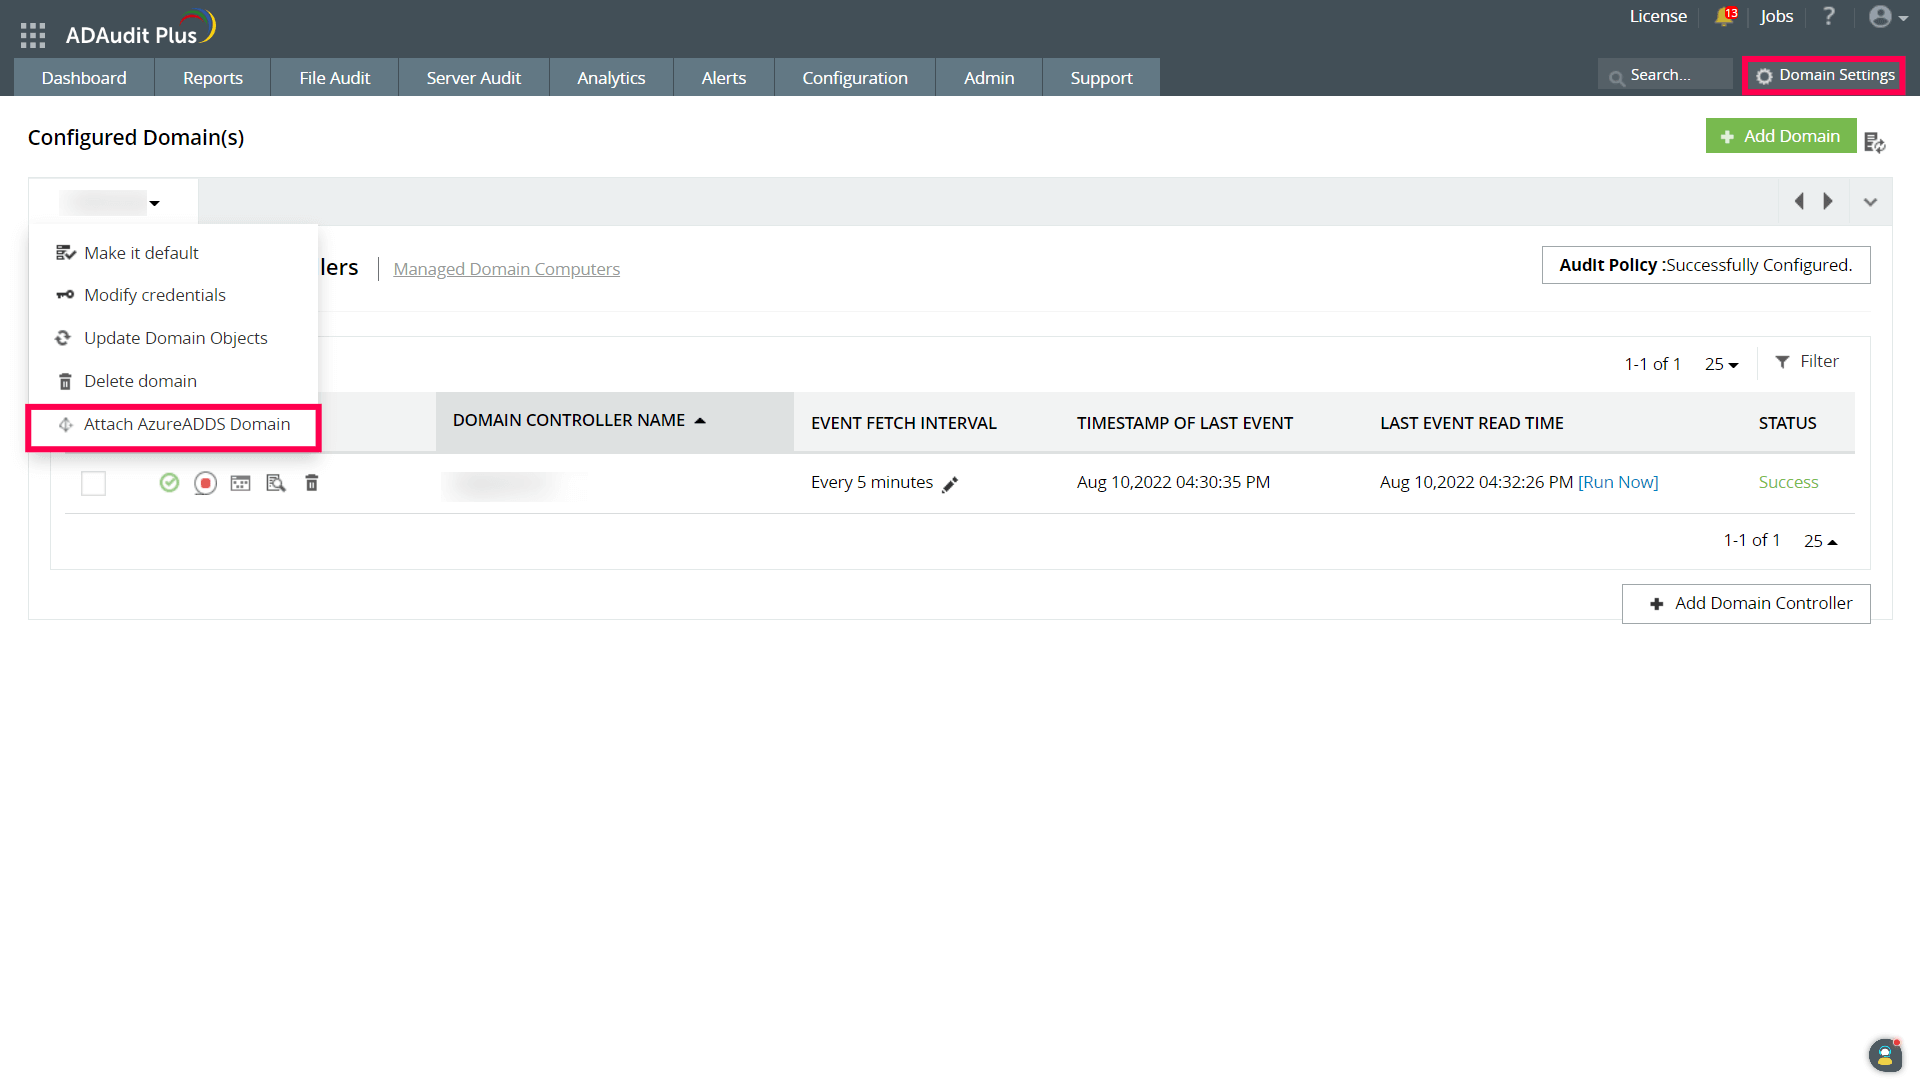Open the user account dropdown arrow
This screenshot has width=1920, height=1080.
tap(1903, 18)
